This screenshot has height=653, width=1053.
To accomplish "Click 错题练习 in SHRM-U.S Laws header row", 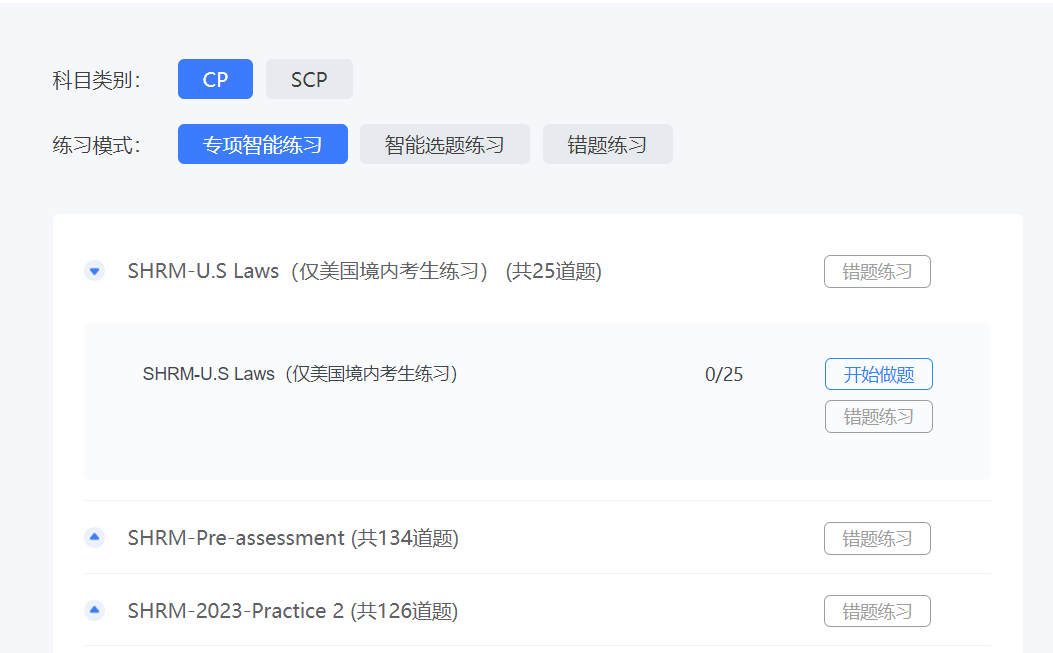I will [877, 271].
